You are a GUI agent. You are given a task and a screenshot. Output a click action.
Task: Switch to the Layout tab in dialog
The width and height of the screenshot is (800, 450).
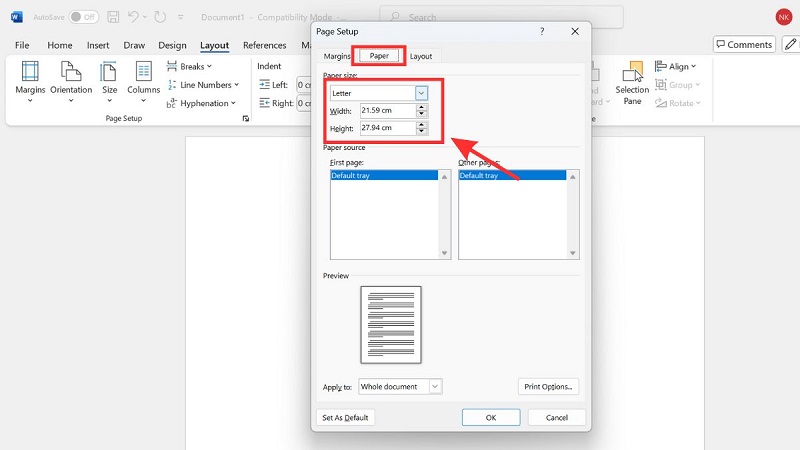pos(421,56)
